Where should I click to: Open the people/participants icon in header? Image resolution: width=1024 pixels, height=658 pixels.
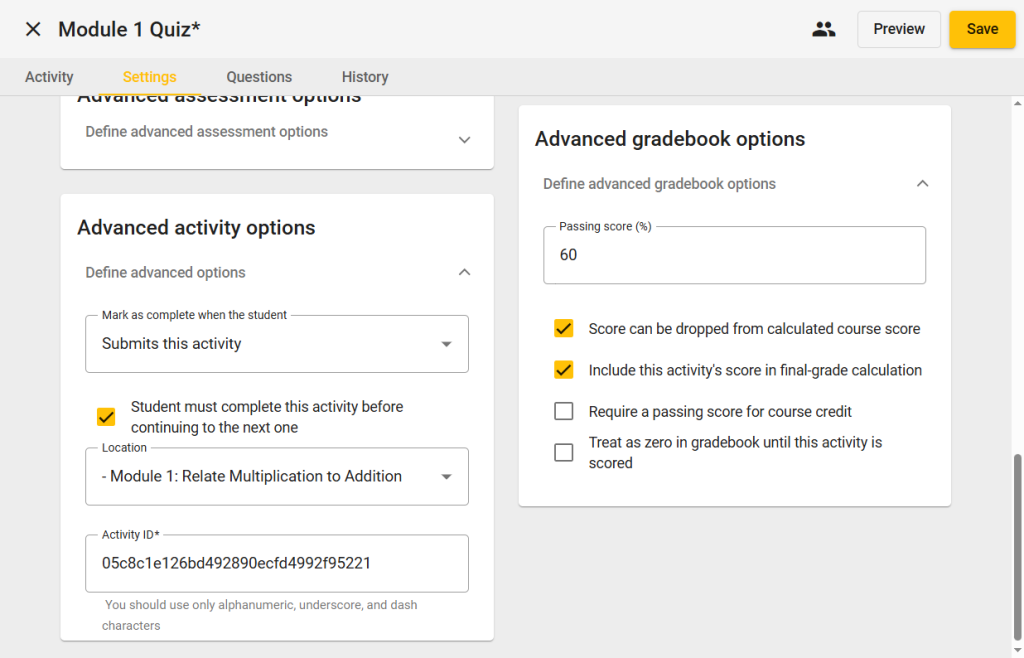click(x=823, y=29)
